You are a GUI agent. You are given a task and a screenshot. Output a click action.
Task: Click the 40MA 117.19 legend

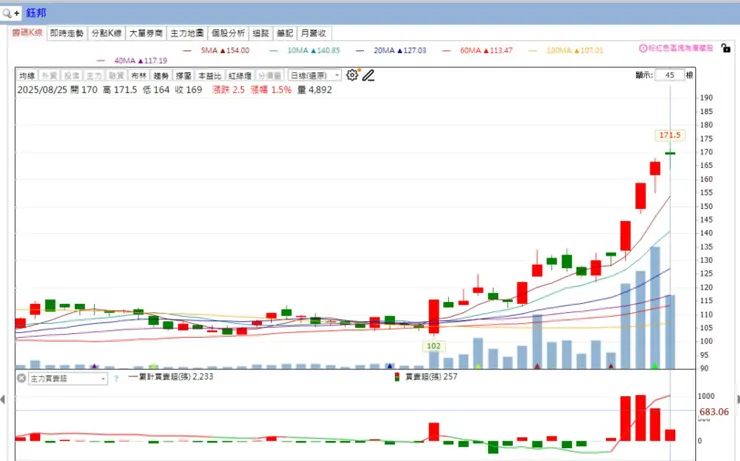click(x=132, y=60)
